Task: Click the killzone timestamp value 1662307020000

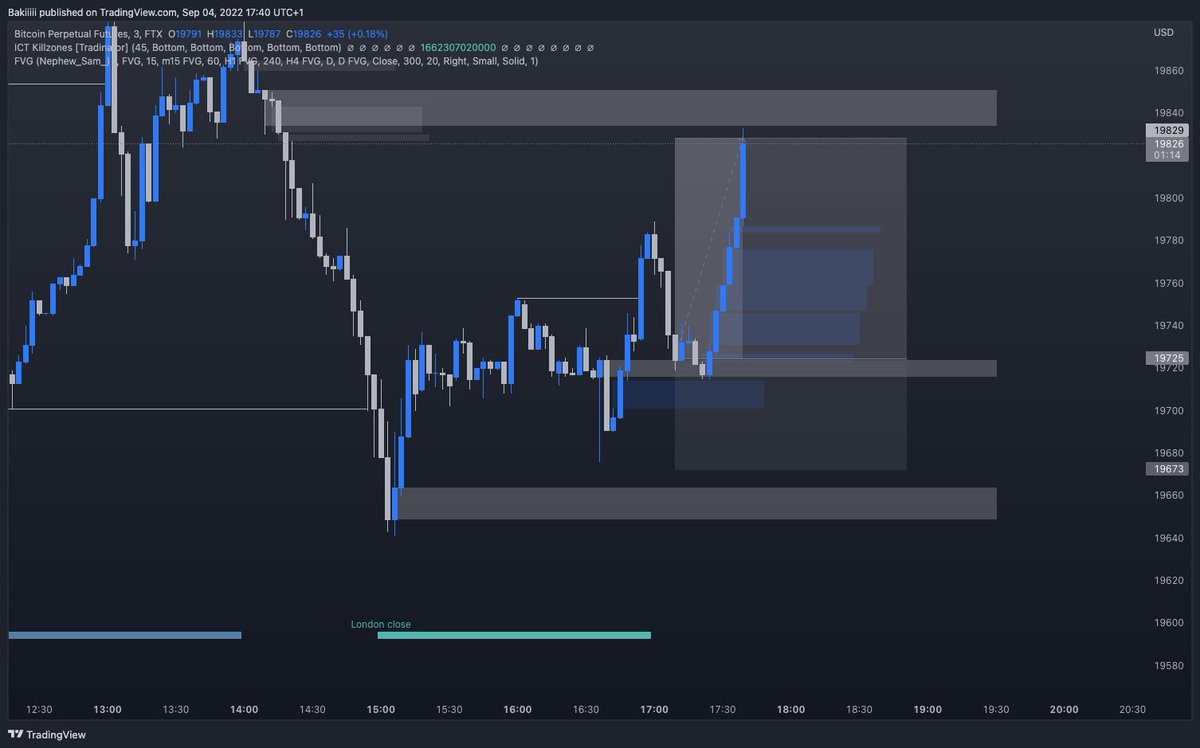Action: click(x=458, y=47)
